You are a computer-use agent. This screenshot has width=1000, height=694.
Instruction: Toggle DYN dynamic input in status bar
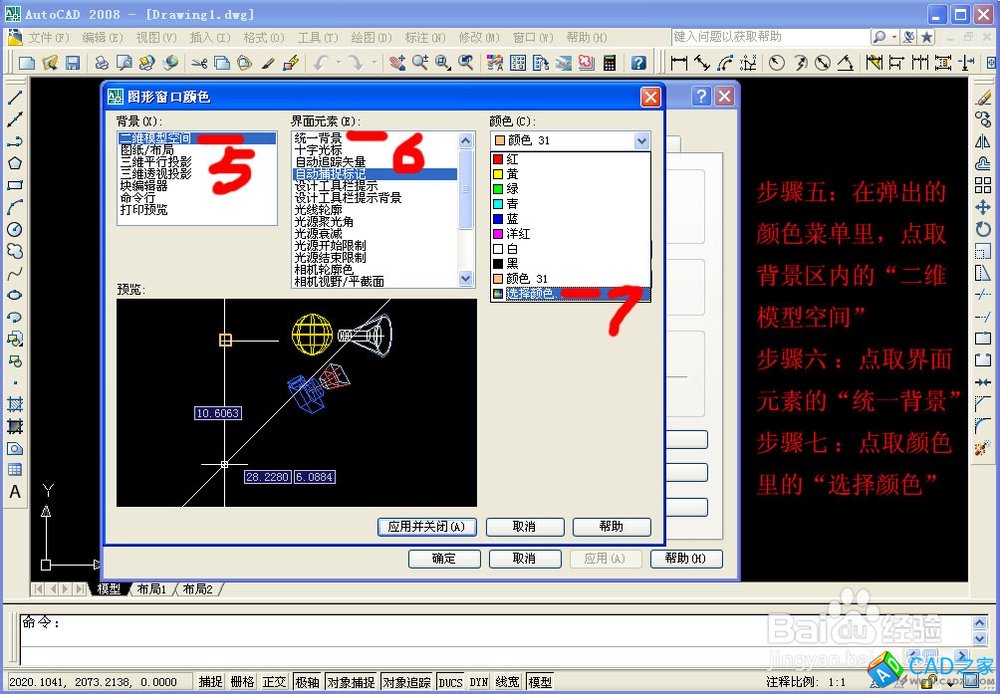point(478,682)
